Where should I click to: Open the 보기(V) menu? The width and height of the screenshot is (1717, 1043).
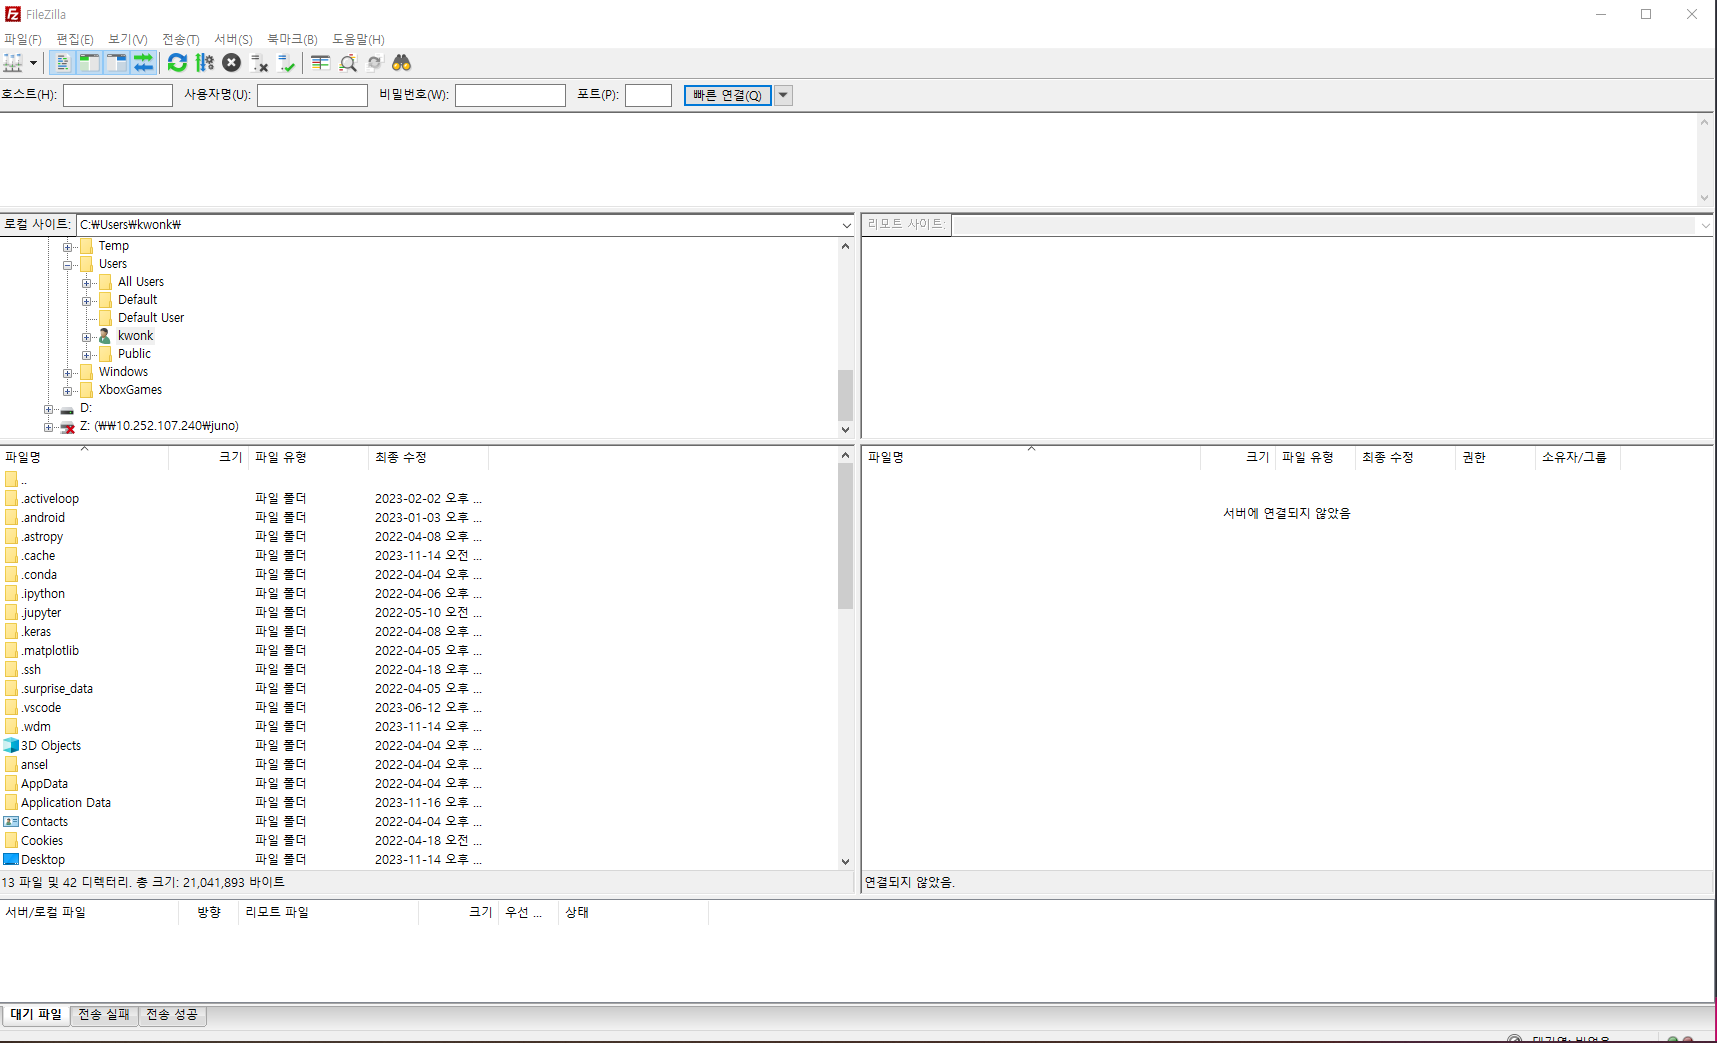(x=128, y=39)
